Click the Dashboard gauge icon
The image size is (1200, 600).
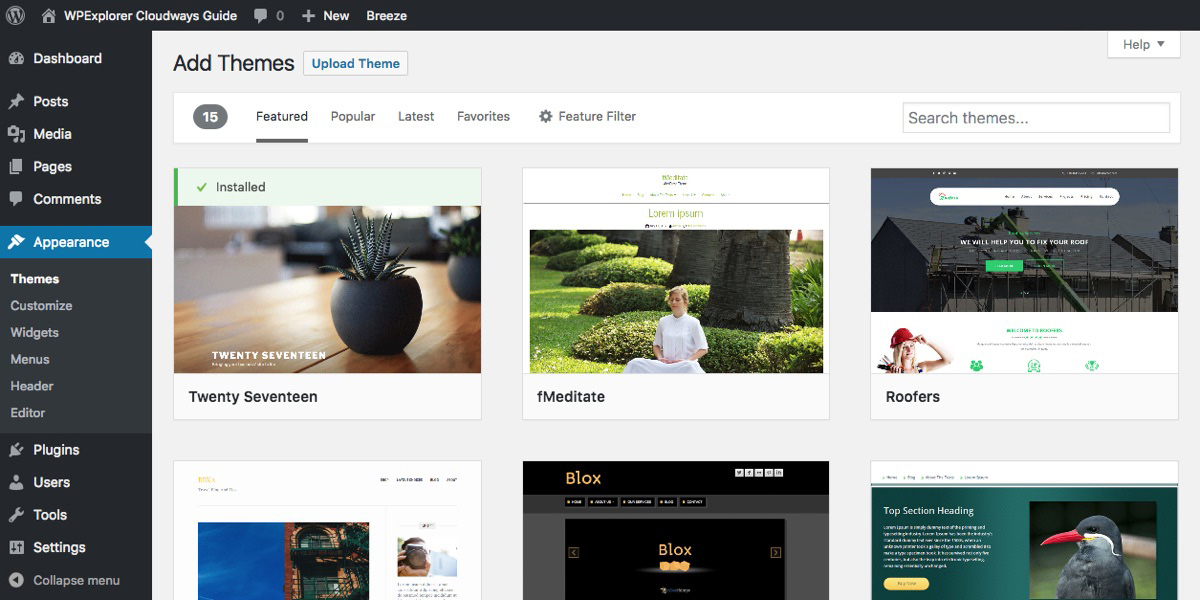[16, 58]
